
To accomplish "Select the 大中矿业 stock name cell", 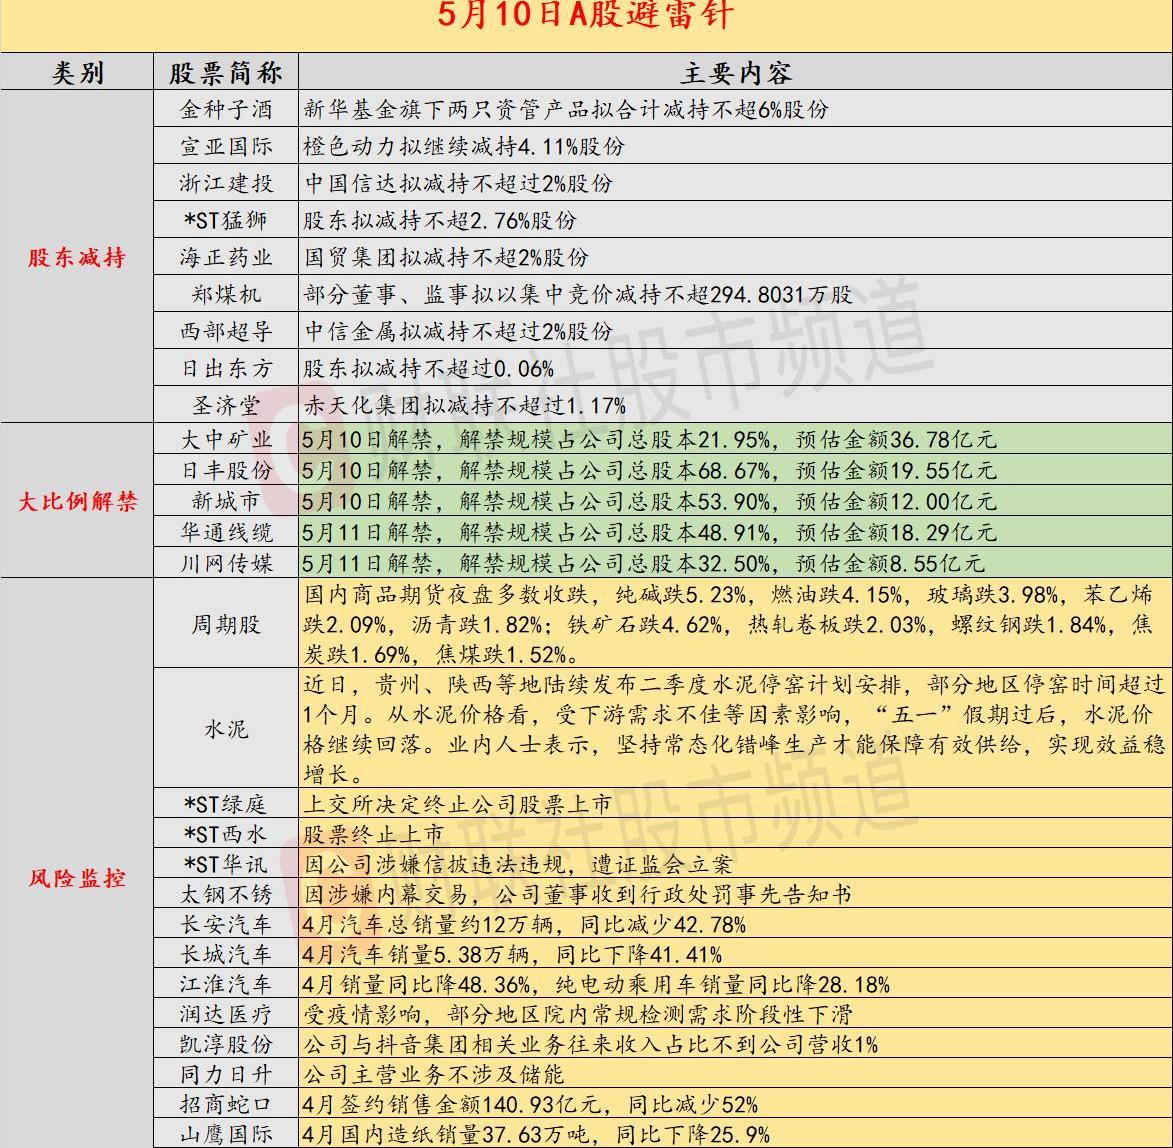I will pyautogui.click(x=226, y=439).
